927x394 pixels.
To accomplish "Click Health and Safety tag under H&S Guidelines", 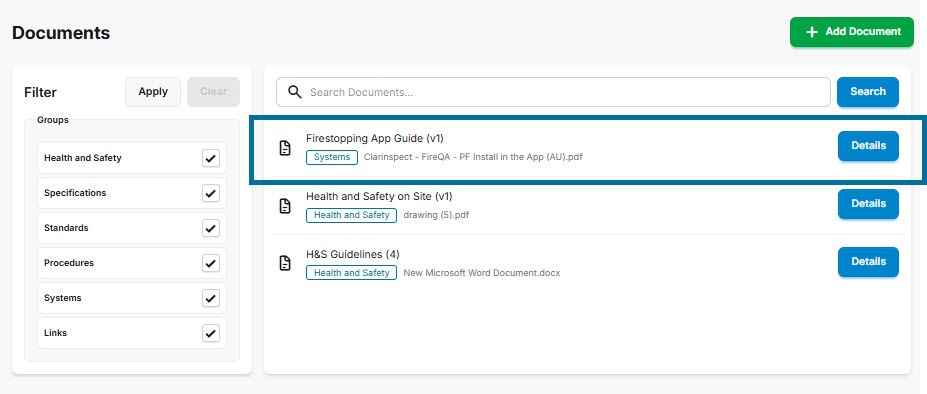I will [351, 273].
